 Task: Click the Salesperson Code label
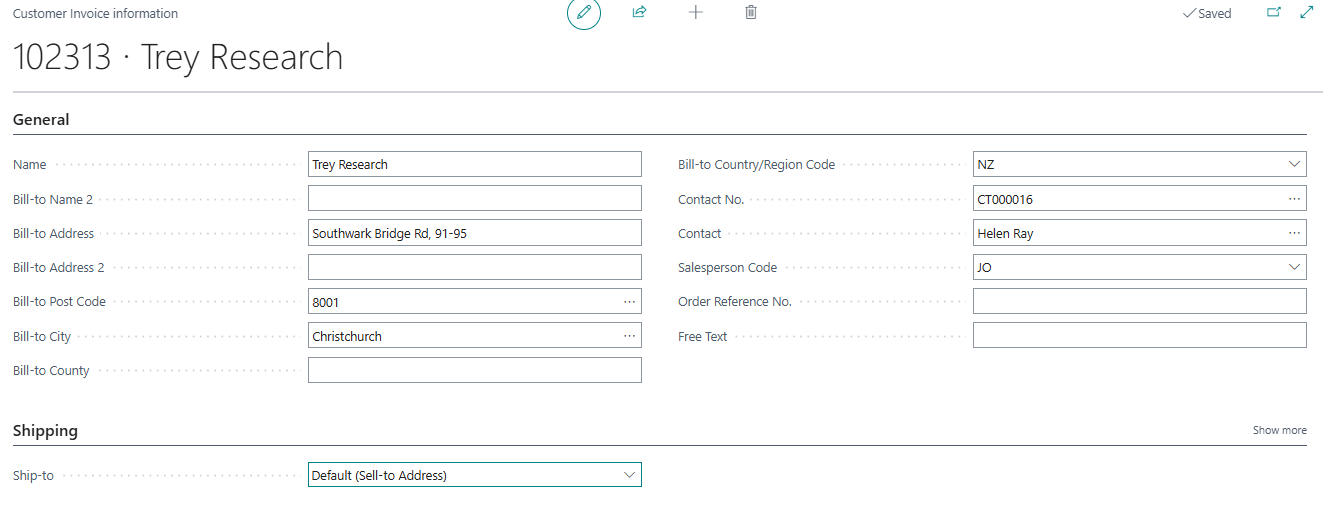(x=727, y=267)
